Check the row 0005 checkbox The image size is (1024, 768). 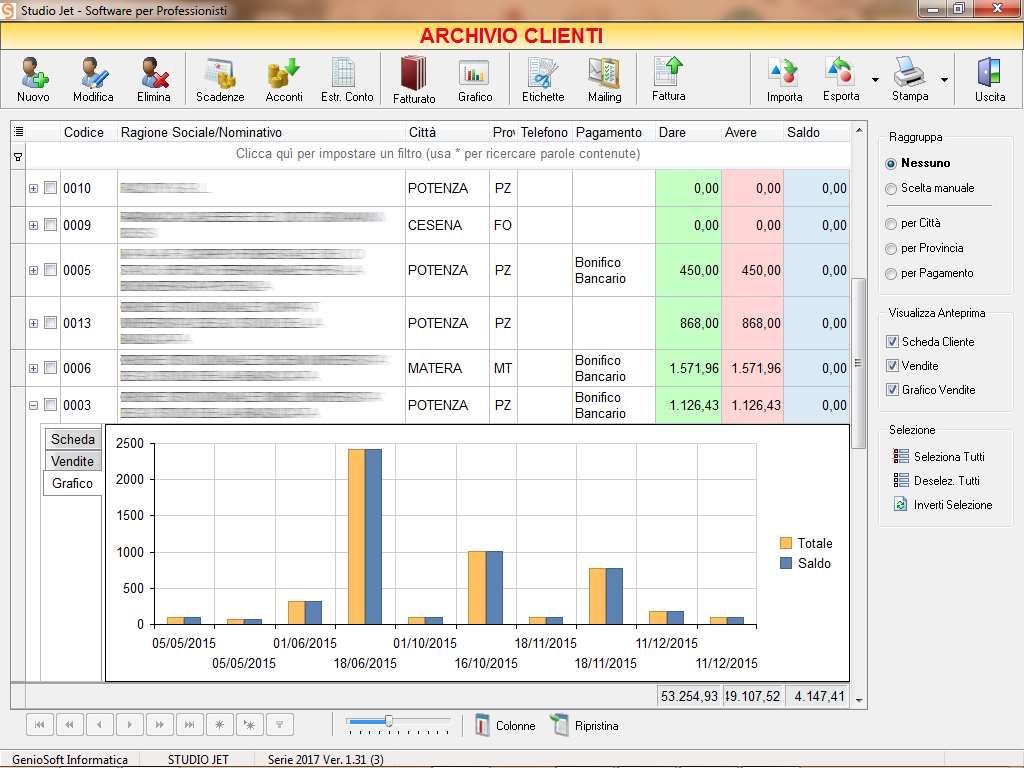click(x=50, y=270)
